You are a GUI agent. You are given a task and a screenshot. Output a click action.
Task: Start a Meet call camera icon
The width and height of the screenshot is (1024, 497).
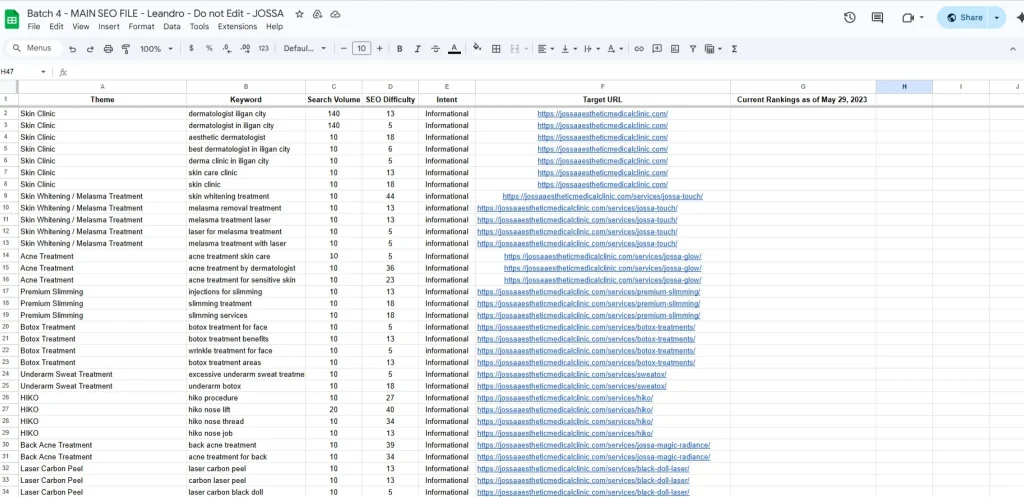908,18
